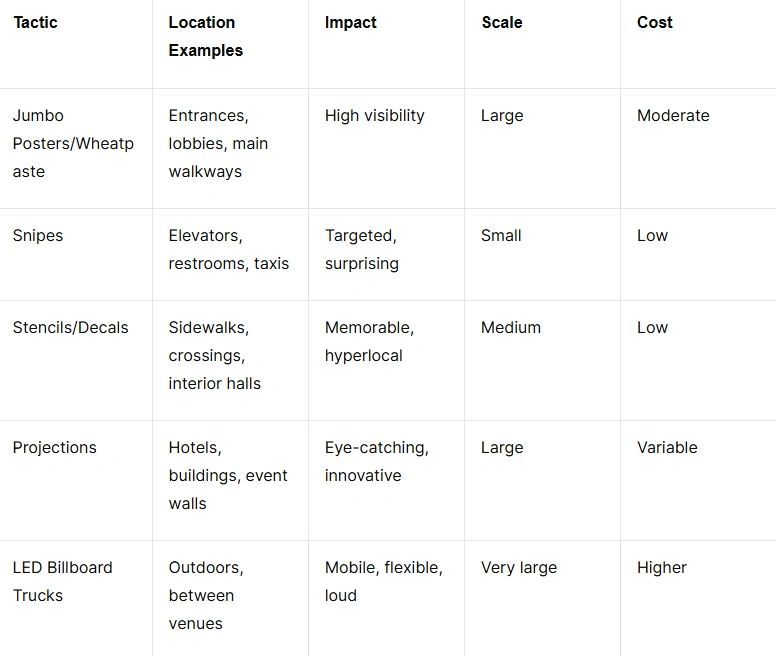This screenshot has width=776, height=656.
Task: Click the LED Billboard Trucks cell
Action: [x=62, y=581]
